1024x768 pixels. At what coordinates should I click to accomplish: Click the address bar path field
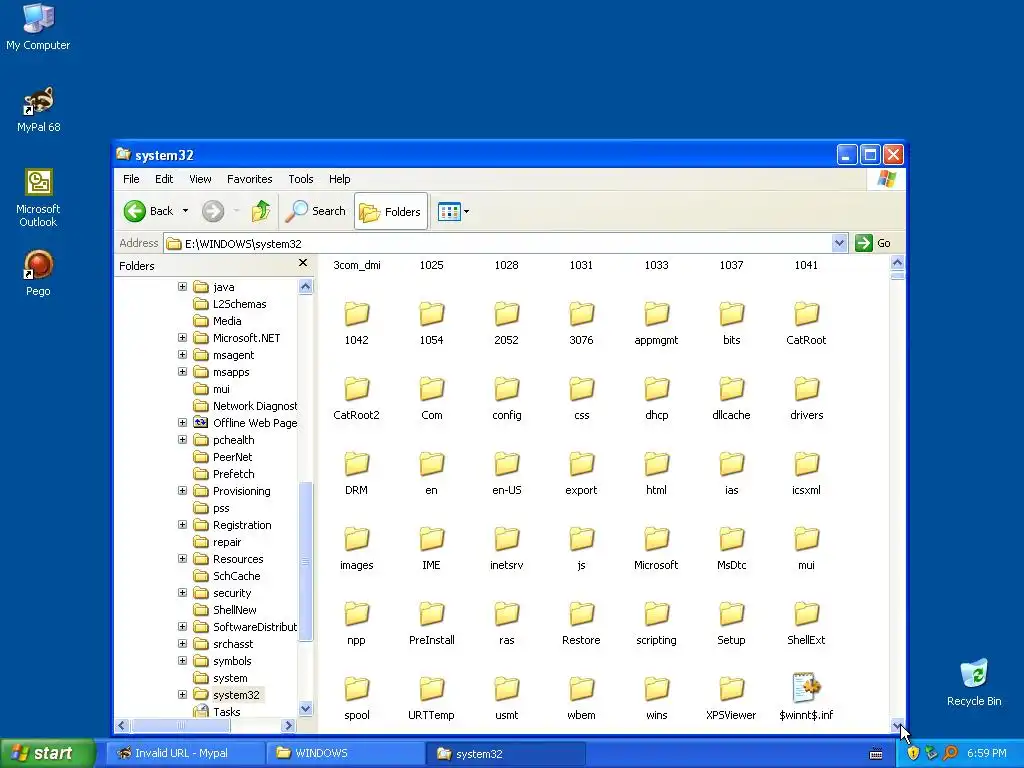[x=498, y=244]
